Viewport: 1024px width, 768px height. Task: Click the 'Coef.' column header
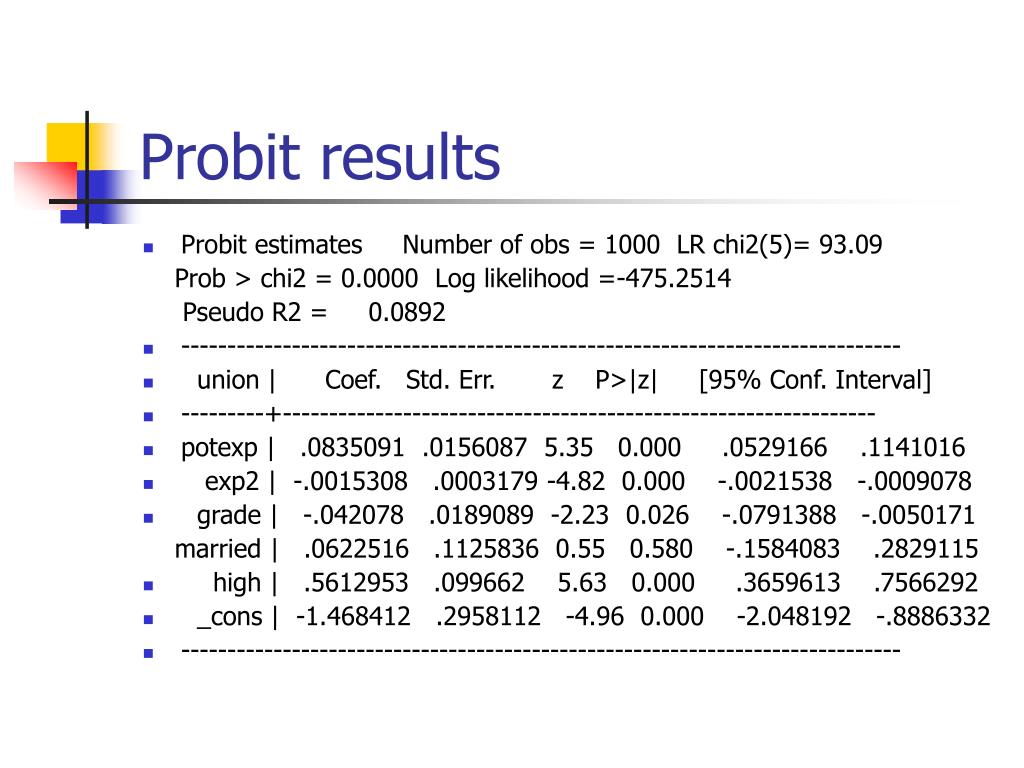353,380
